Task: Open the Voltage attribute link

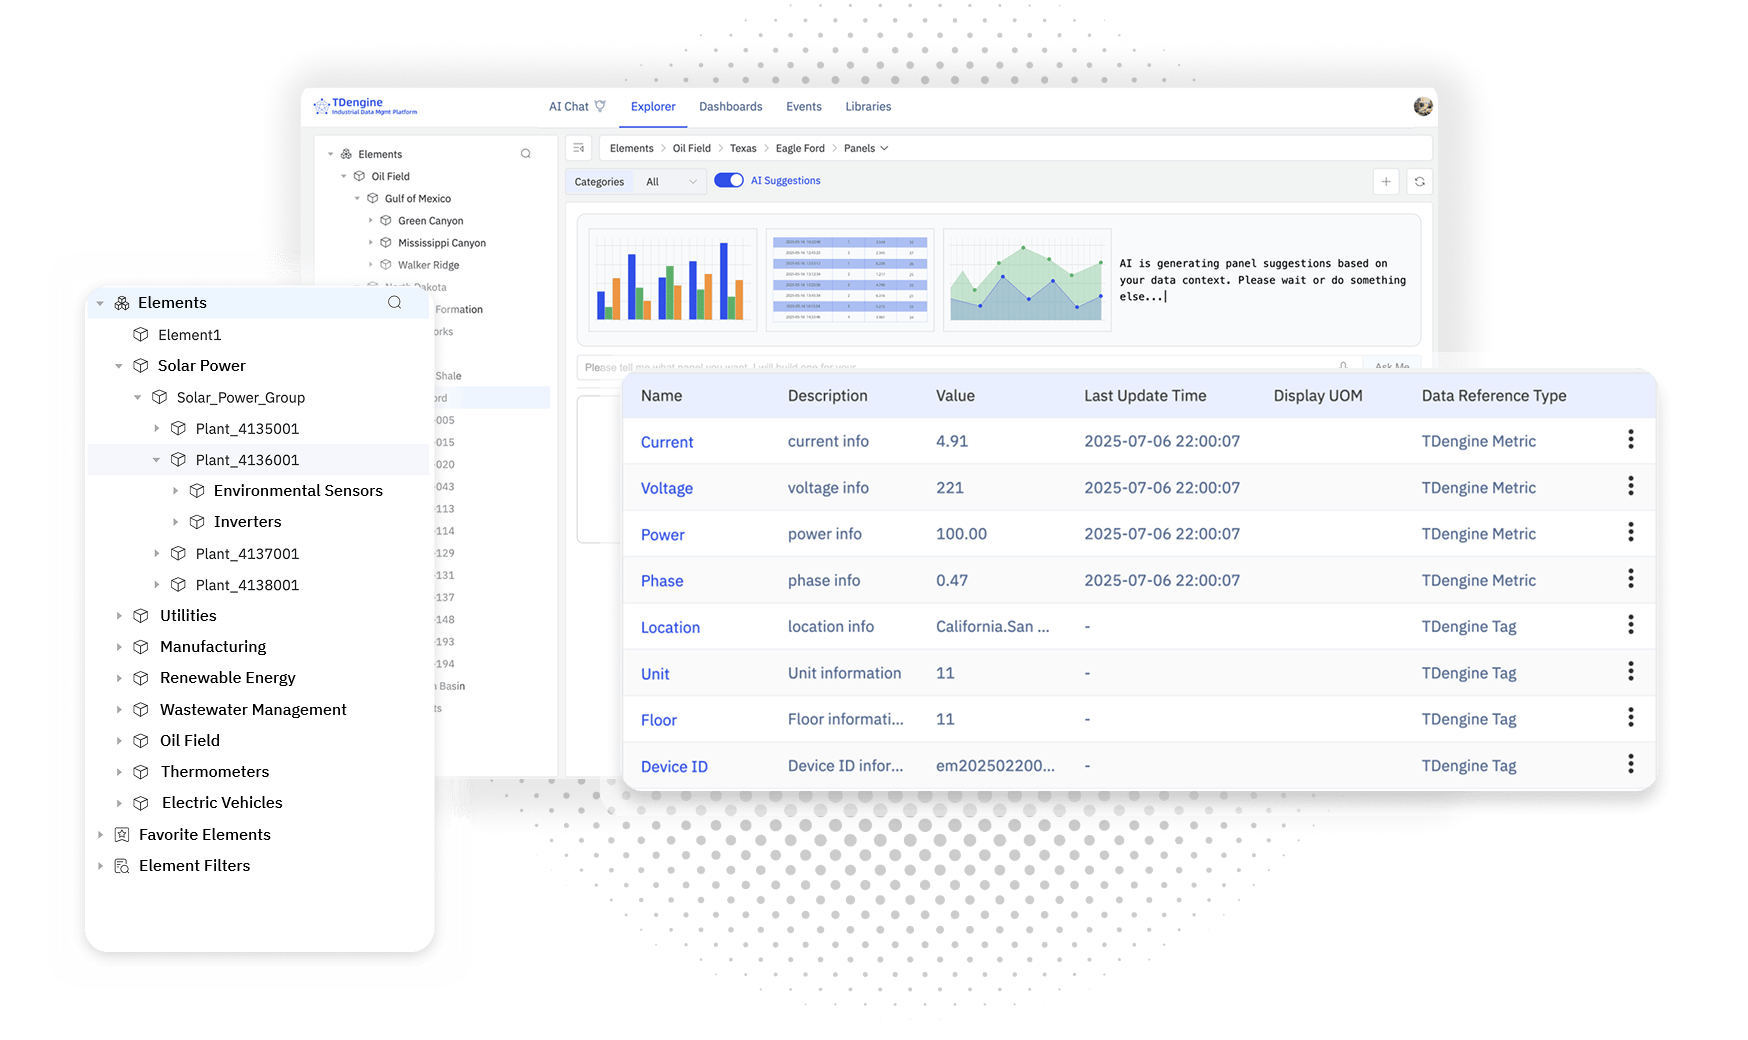Action: point(666,488)
